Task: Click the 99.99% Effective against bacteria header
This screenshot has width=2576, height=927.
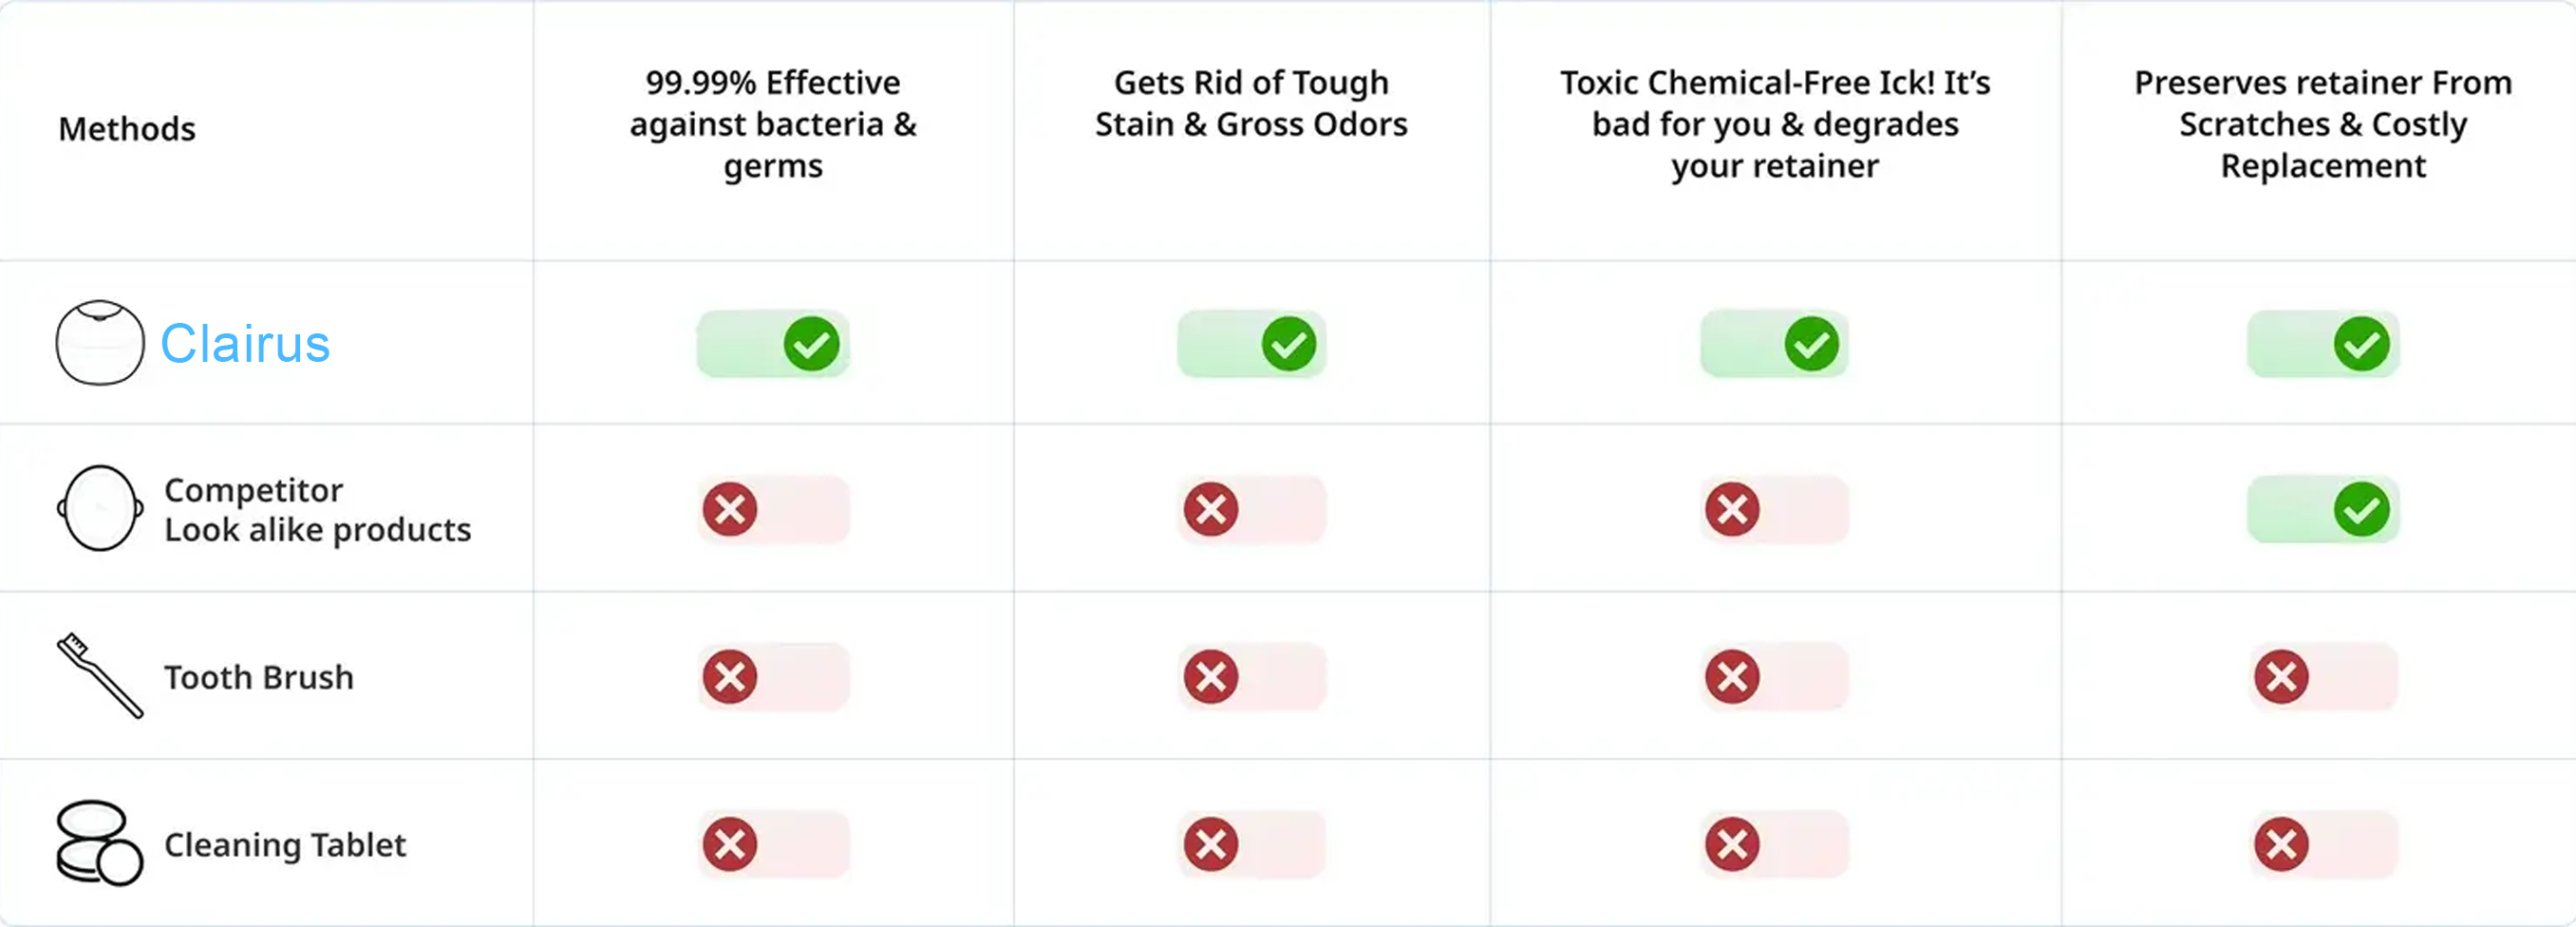Action: 773,124
